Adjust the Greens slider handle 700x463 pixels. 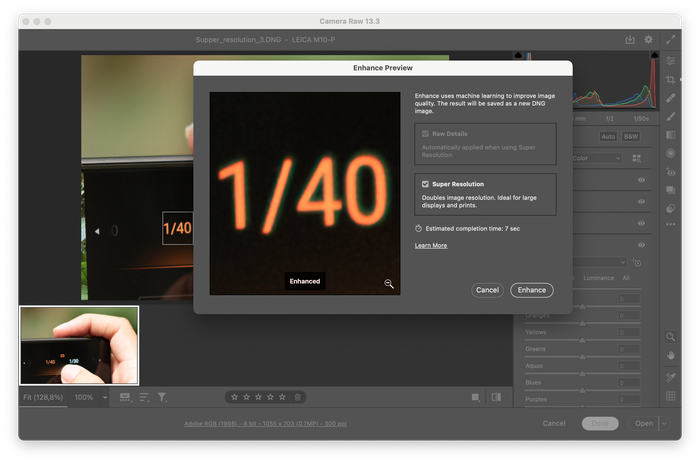point(582,357)
